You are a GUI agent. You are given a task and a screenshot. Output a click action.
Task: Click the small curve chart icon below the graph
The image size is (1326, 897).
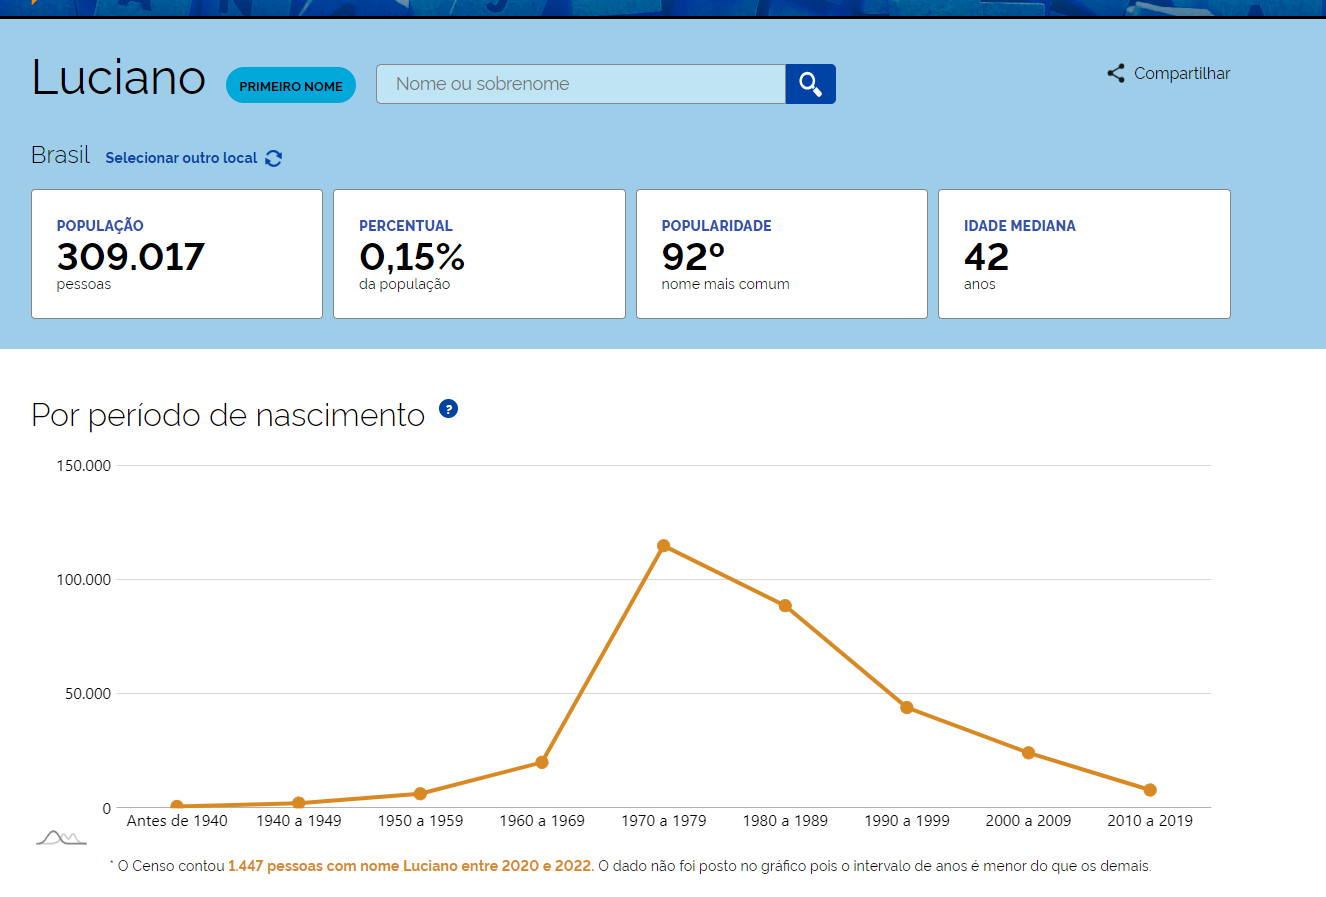click(61, 837)
